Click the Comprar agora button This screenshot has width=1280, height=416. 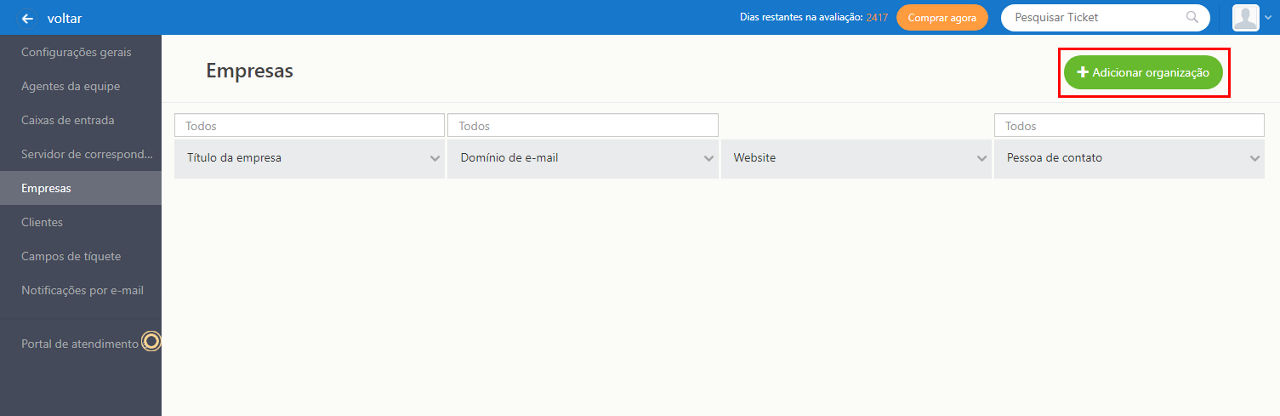(x=942, y=18)
